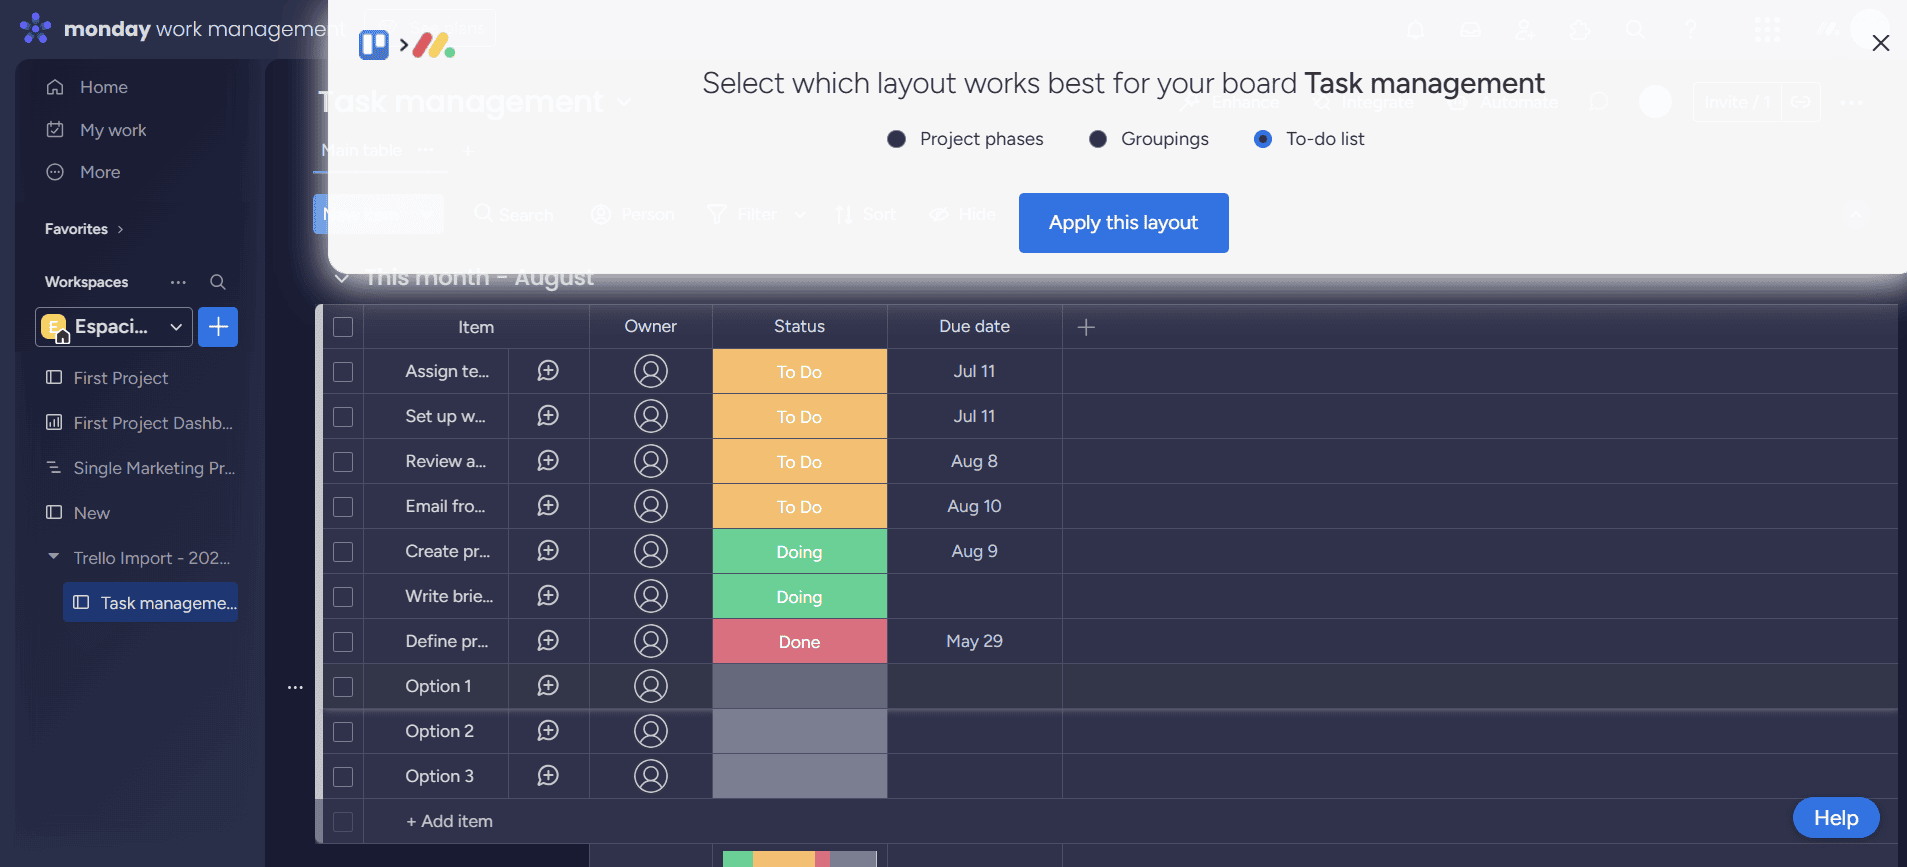Screen dimensions: 1907x867
Task: Go to My work in sidebar
Action: click(x=112, y=130)
